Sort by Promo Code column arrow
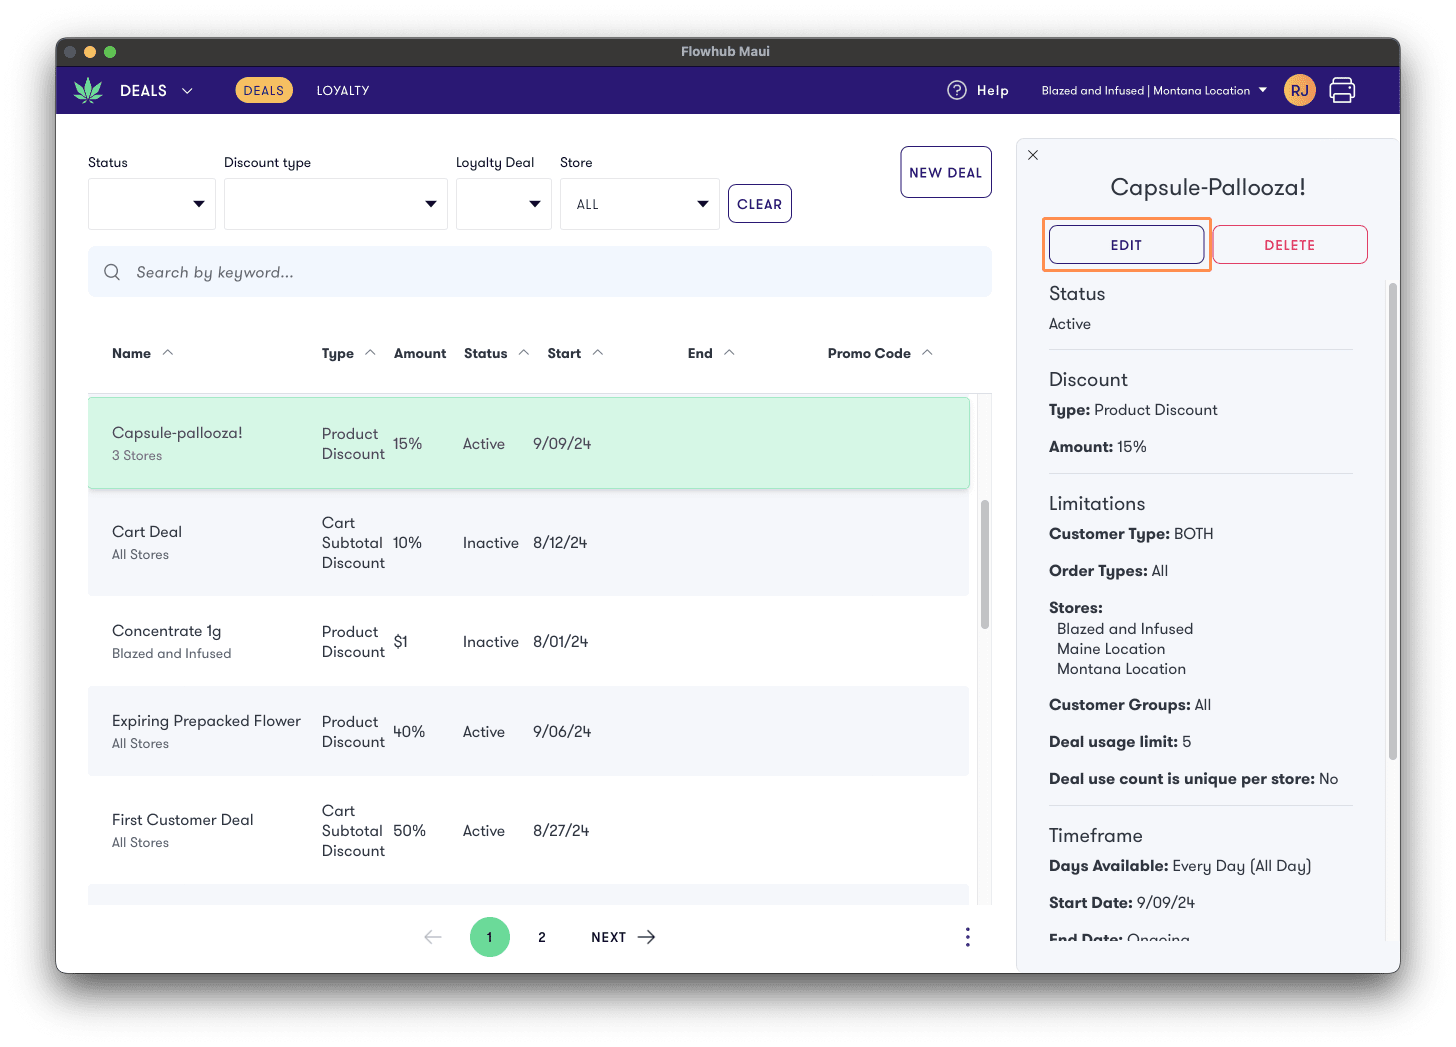Screen dimensions: 1456x1047 tap(927, 352)
